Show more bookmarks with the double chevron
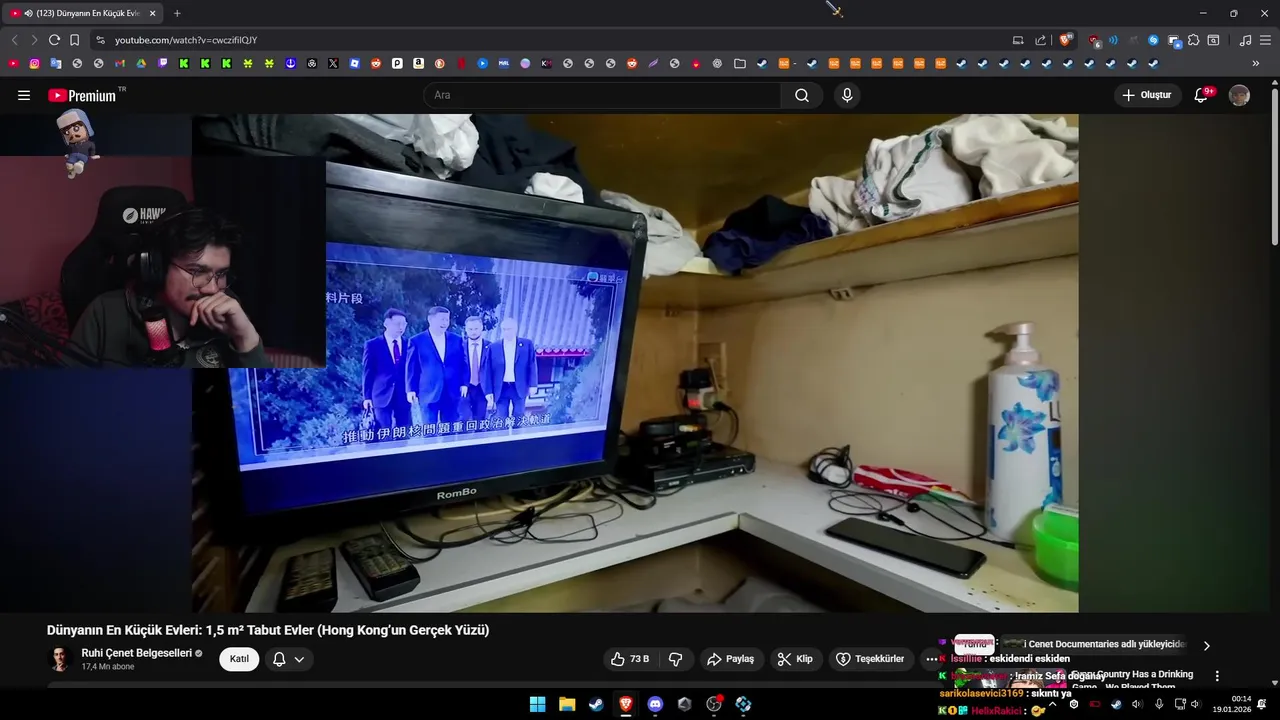 (x=1256, y=63)
